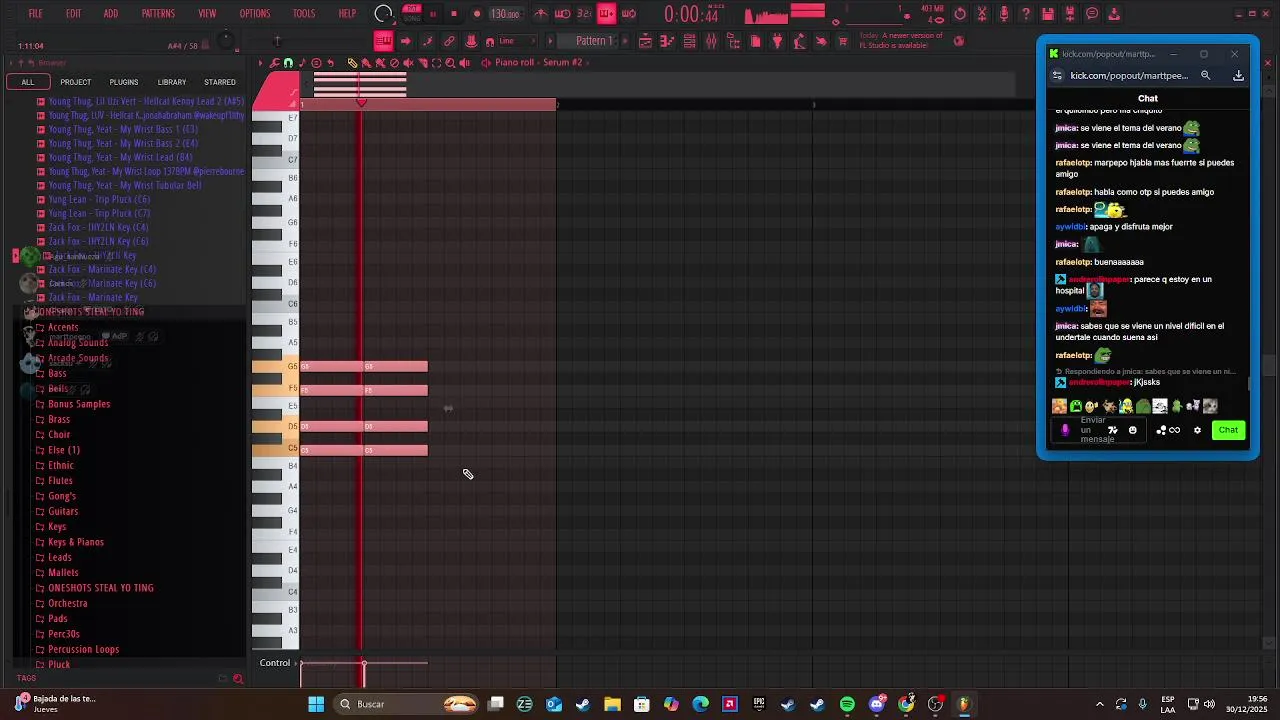Click Enviar un mensaje input field

click(1097, 430)
